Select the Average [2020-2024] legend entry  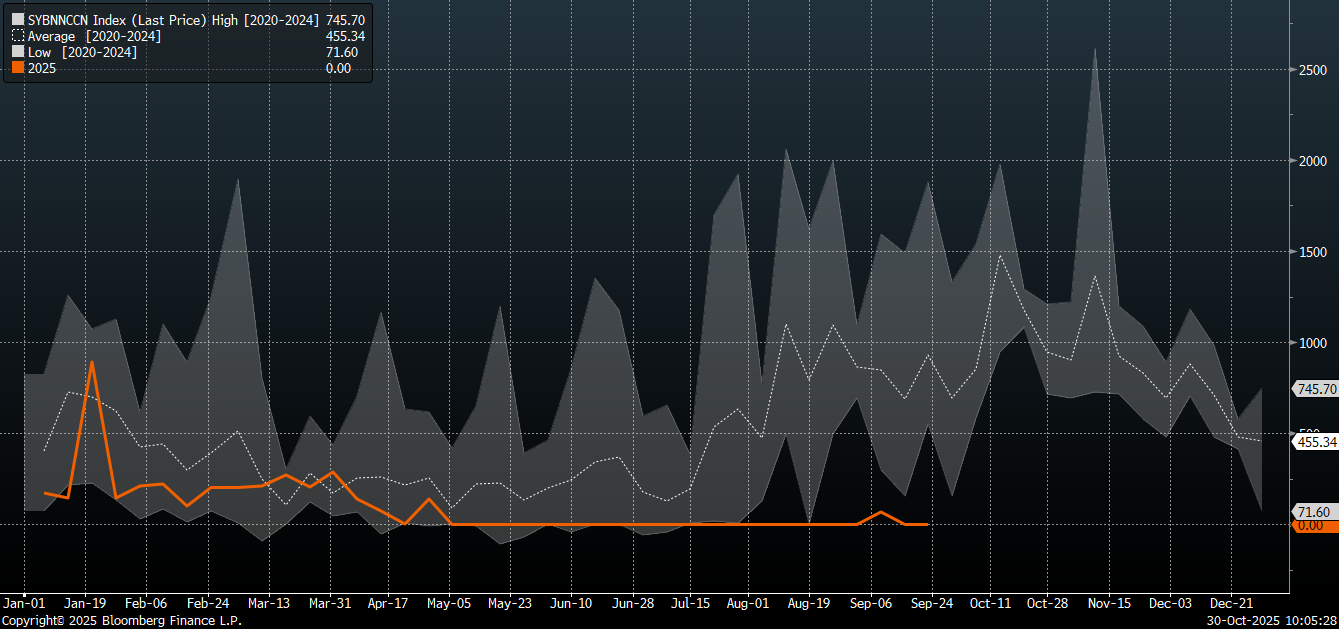(94, 36)
